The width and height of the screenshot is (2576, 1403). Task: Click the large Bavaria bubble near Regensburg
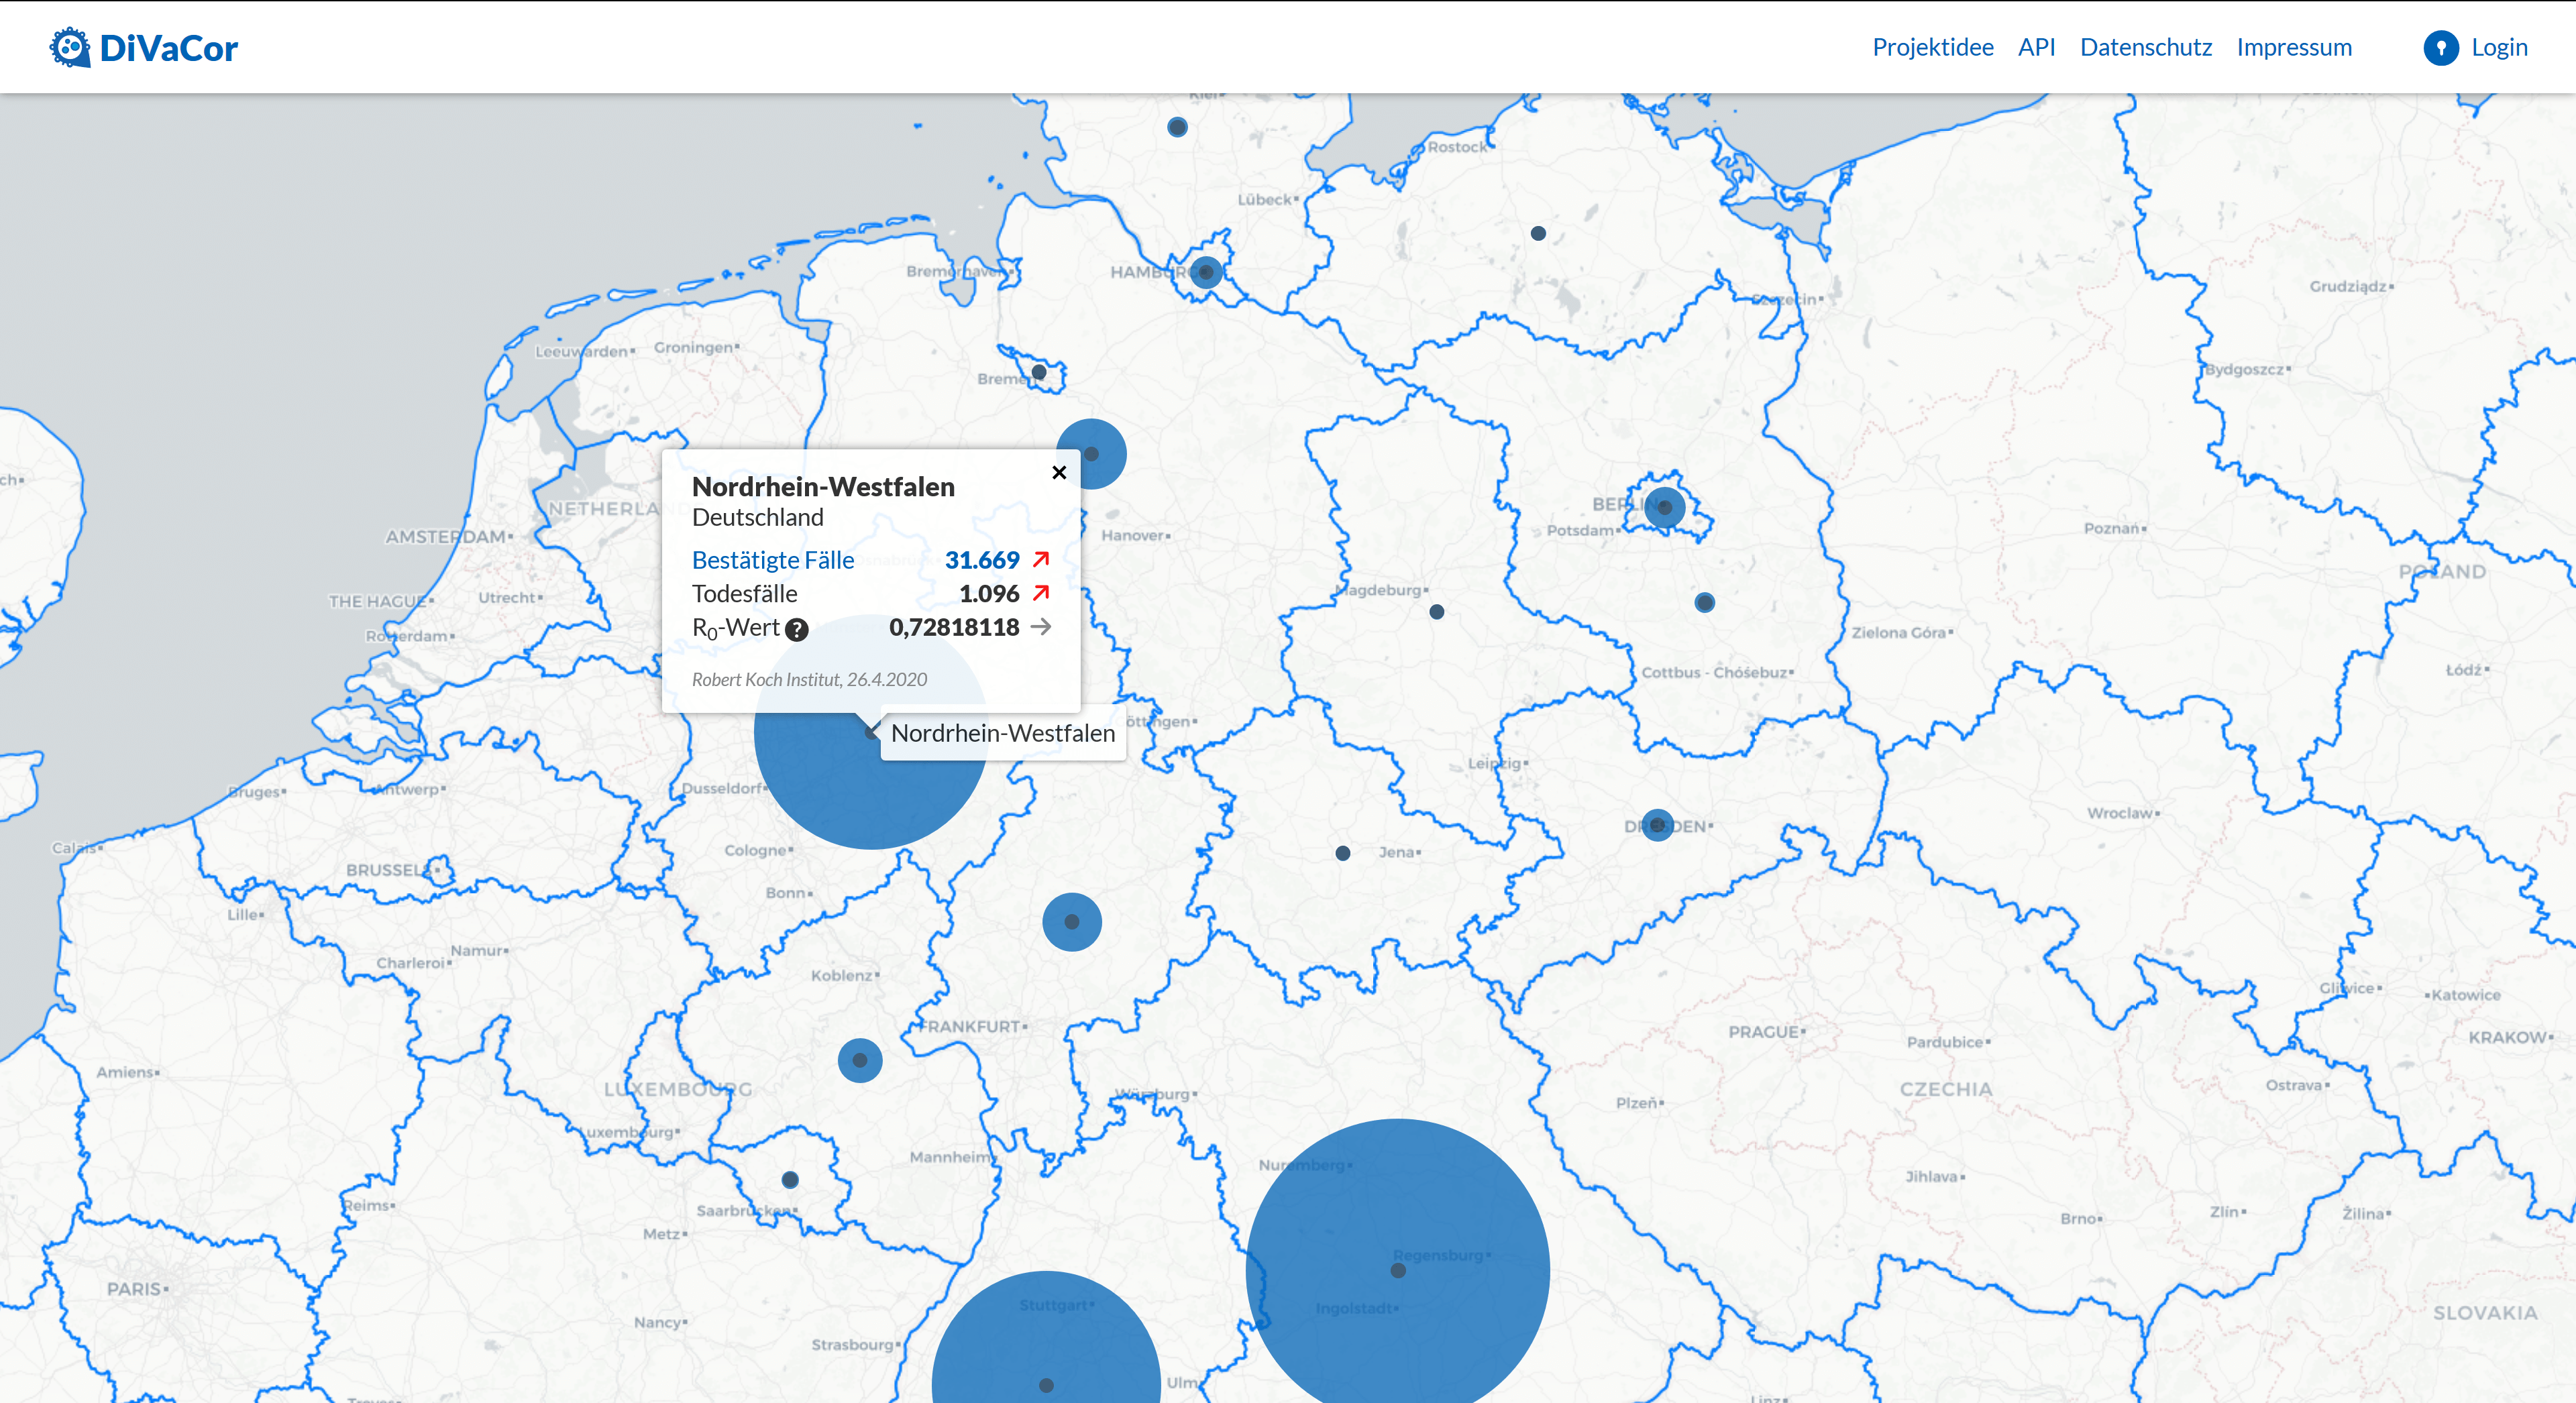click(x=1397, y=1269)
